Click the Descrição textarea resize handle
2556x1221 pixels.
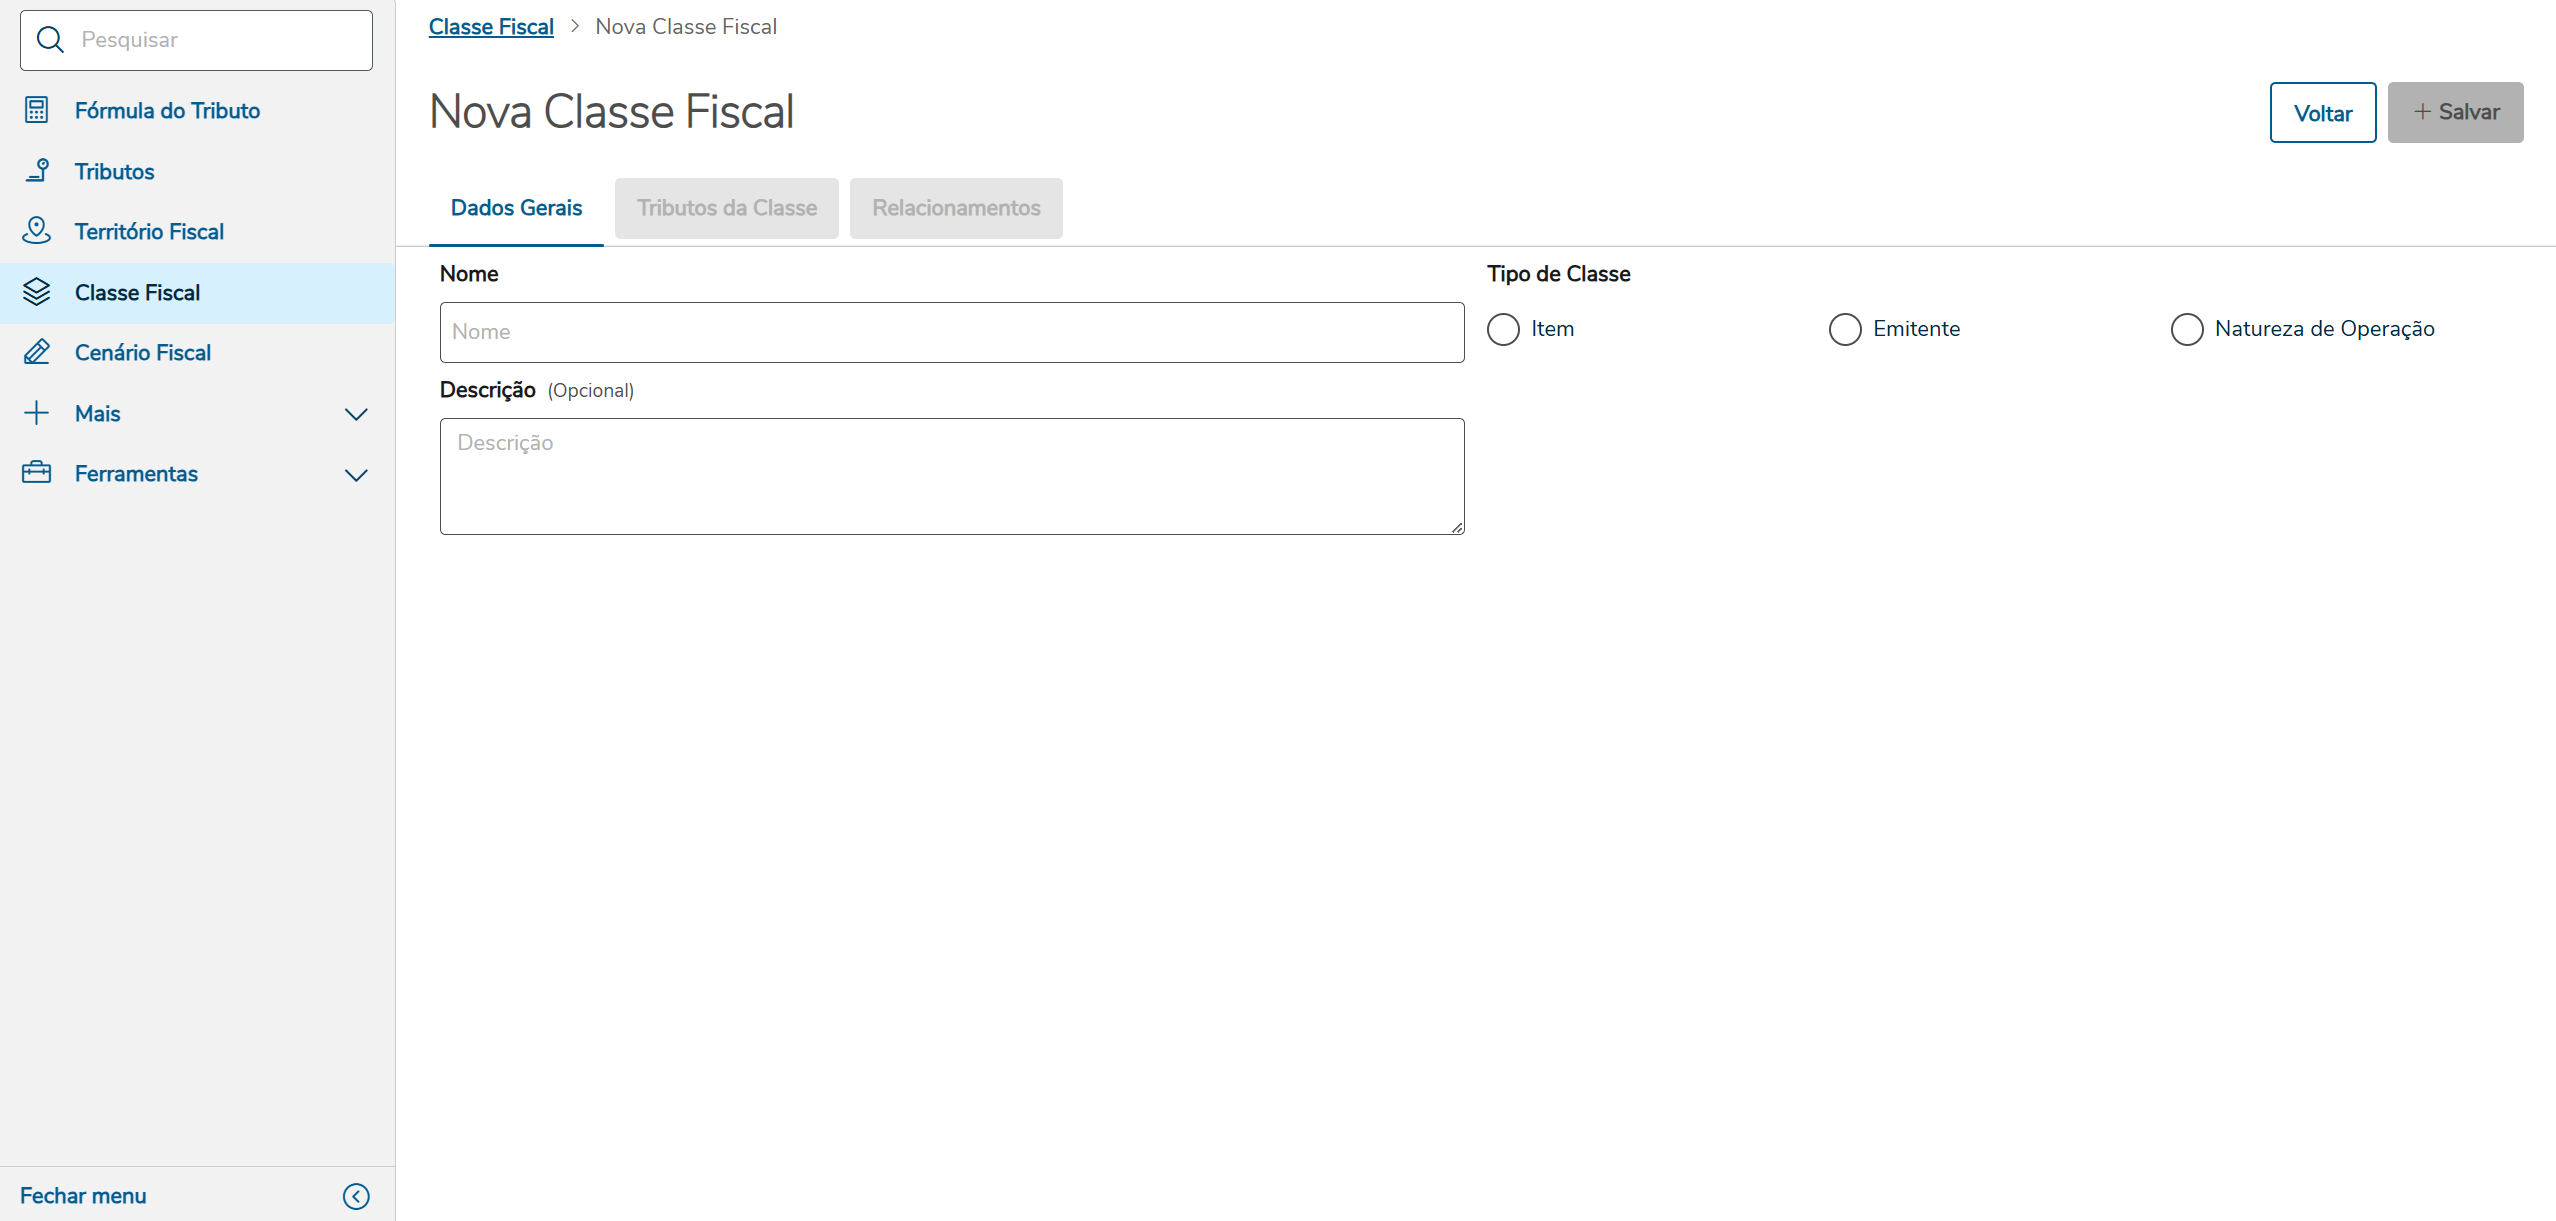(1457, 527)
